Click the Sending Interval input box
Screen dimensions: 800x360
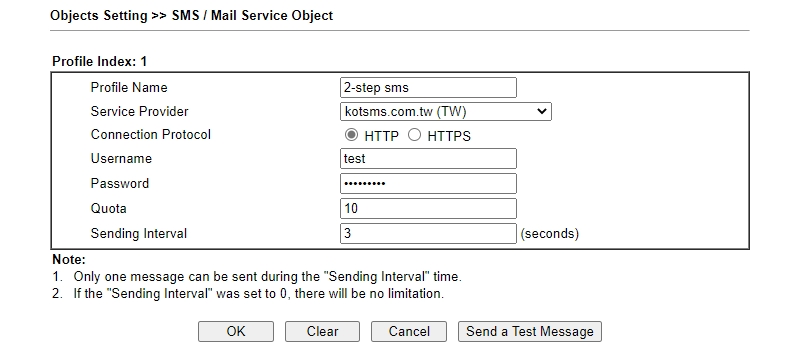(428, 234)
